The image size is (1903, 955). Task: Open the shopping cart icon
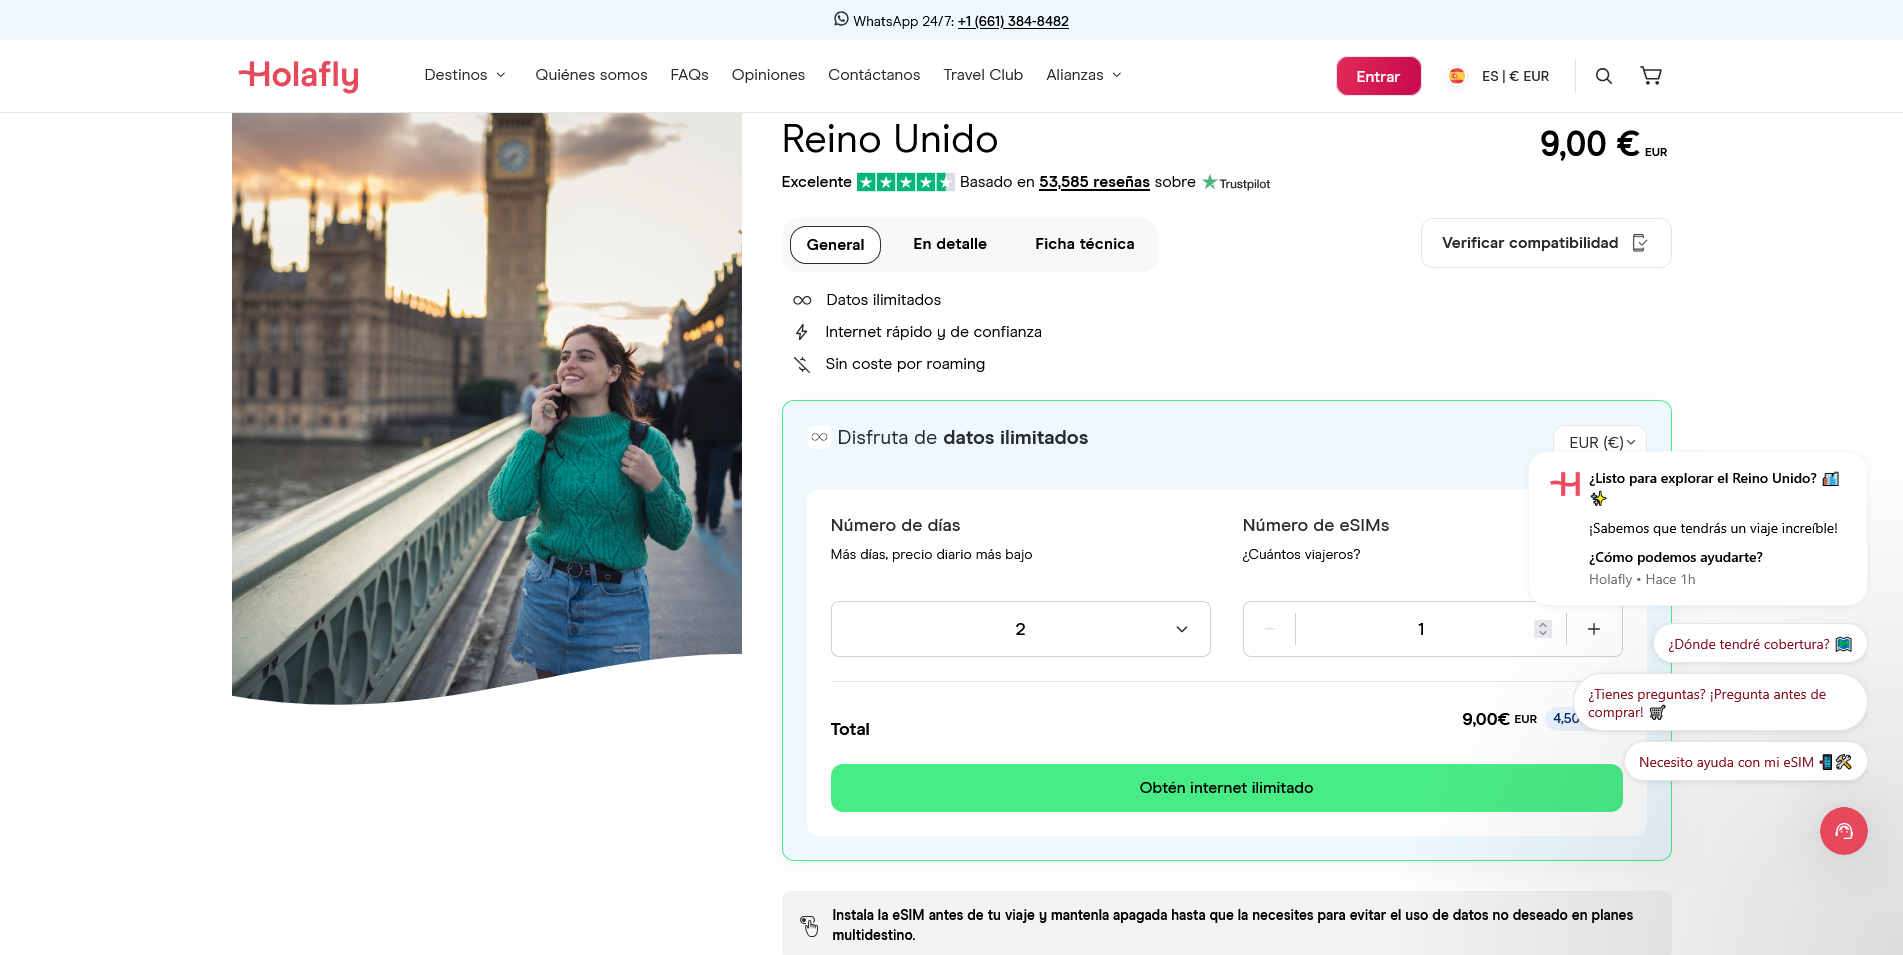(x=1651, y=75)
